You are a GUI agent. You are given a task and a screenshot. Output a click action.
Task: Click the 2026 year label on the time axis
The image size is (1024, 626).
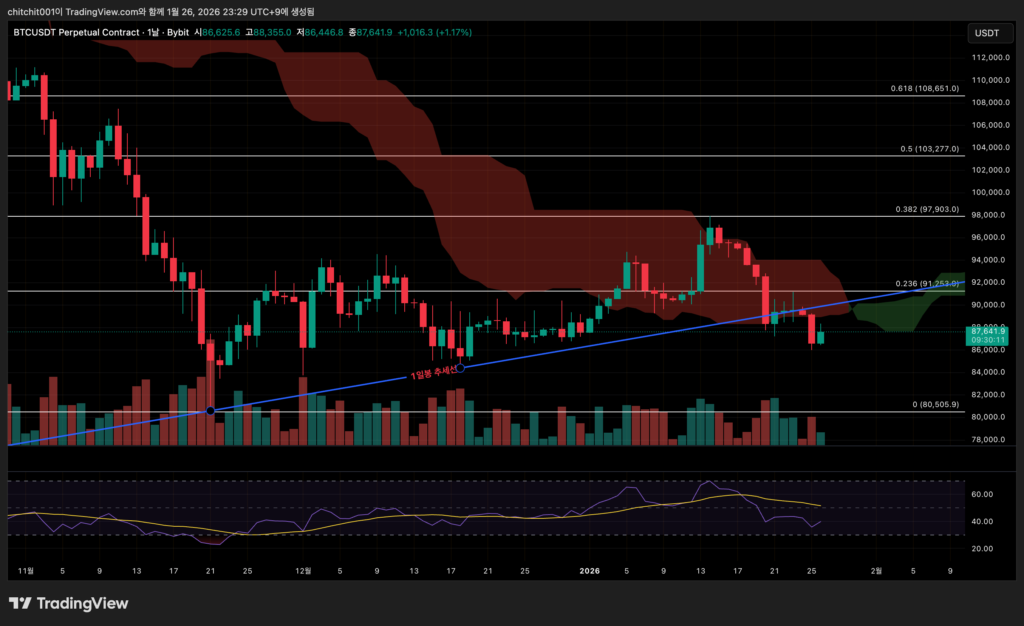click(x=590, y=571)
